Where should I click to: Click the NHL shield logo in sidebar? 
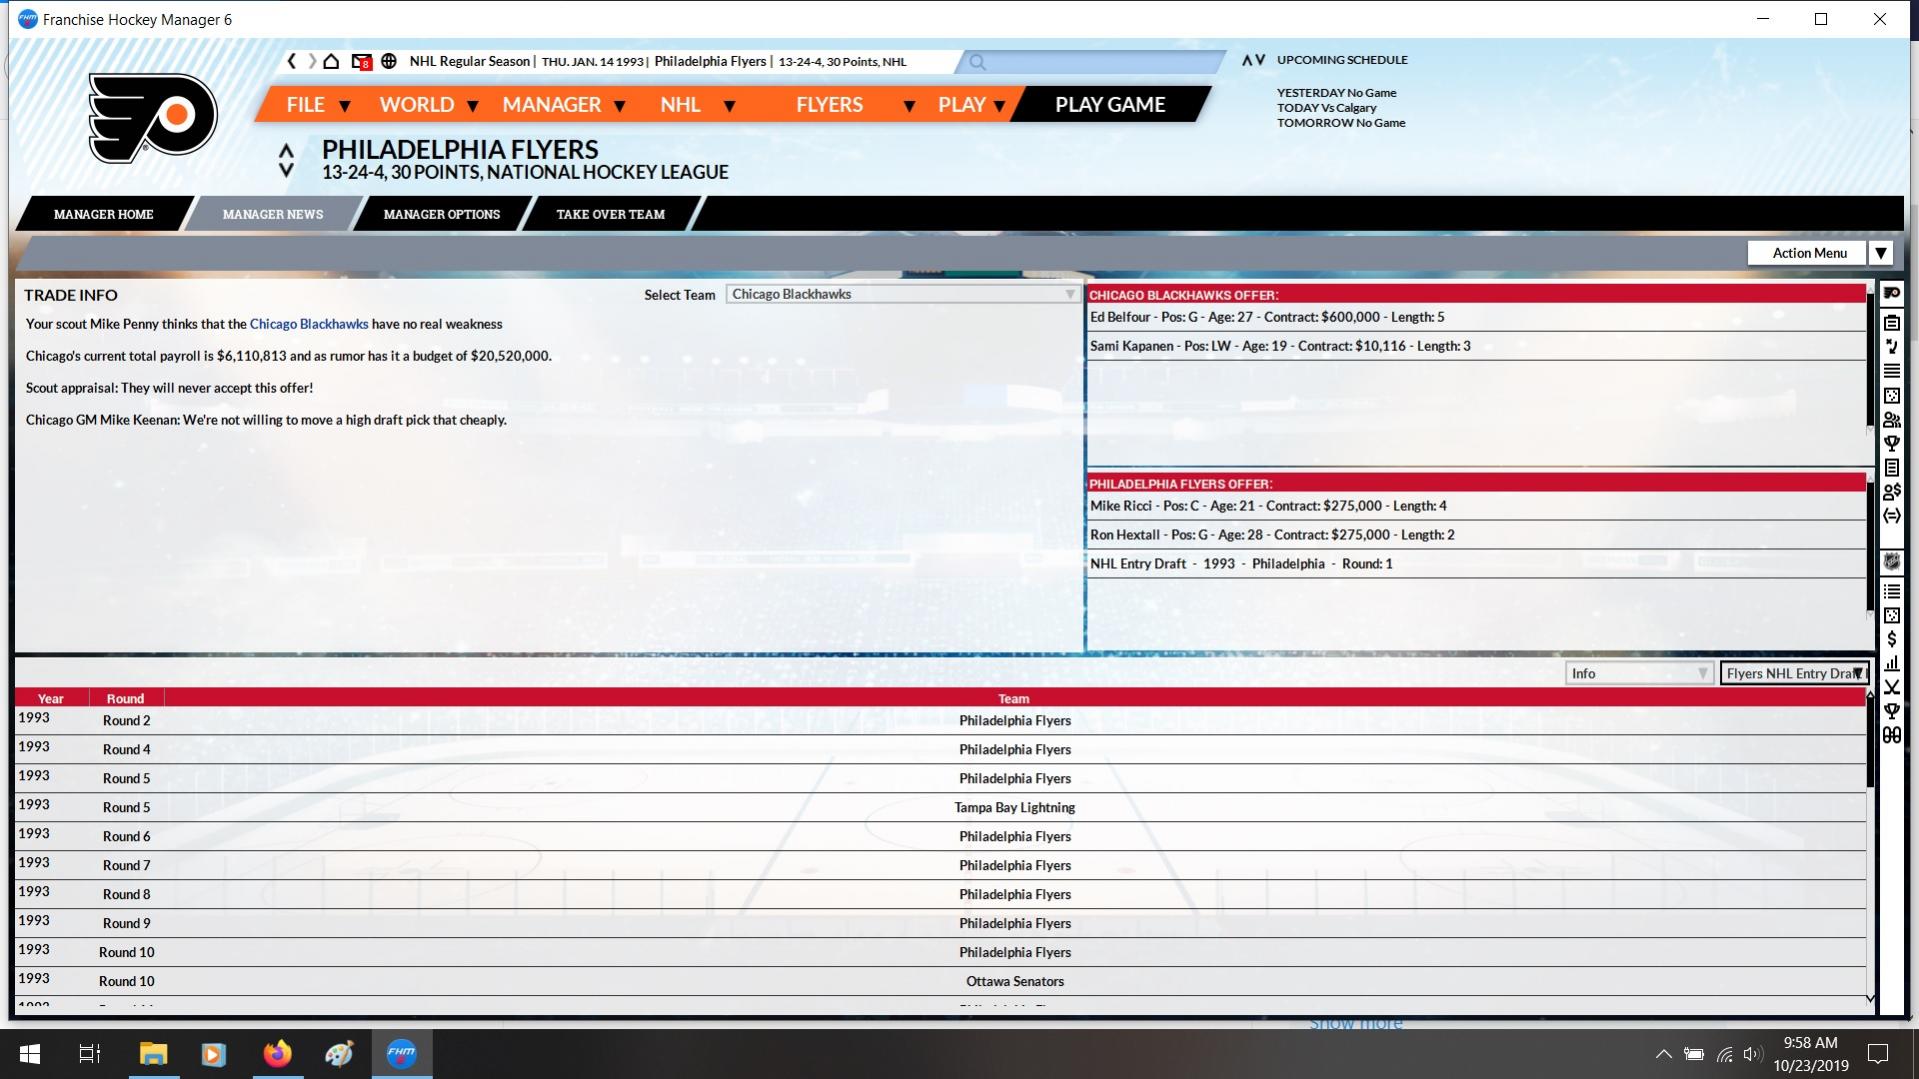click(x=1891, y=562)
